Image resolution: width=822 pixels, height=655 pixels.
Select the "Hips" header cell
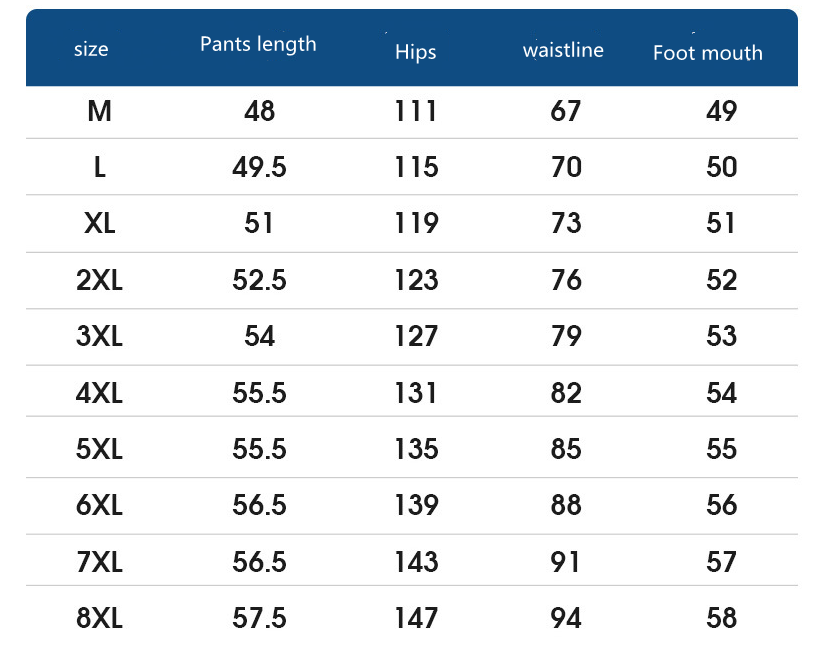(415, 52)
